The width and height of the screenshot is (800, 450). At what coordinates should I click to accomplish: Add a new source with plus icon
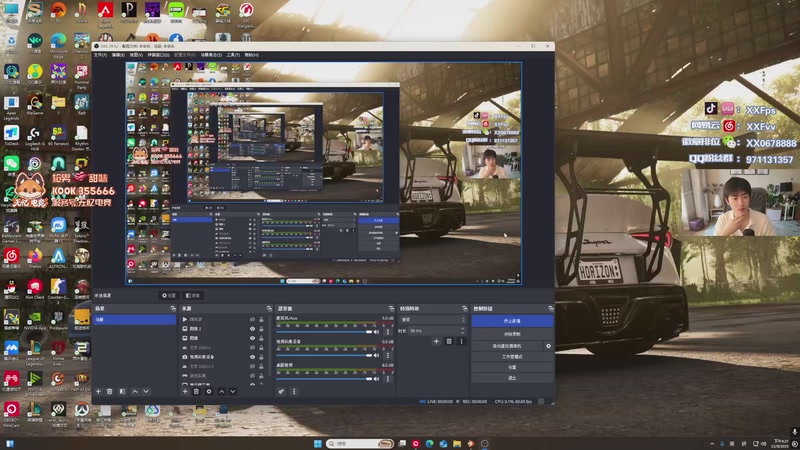pos(185,391)
